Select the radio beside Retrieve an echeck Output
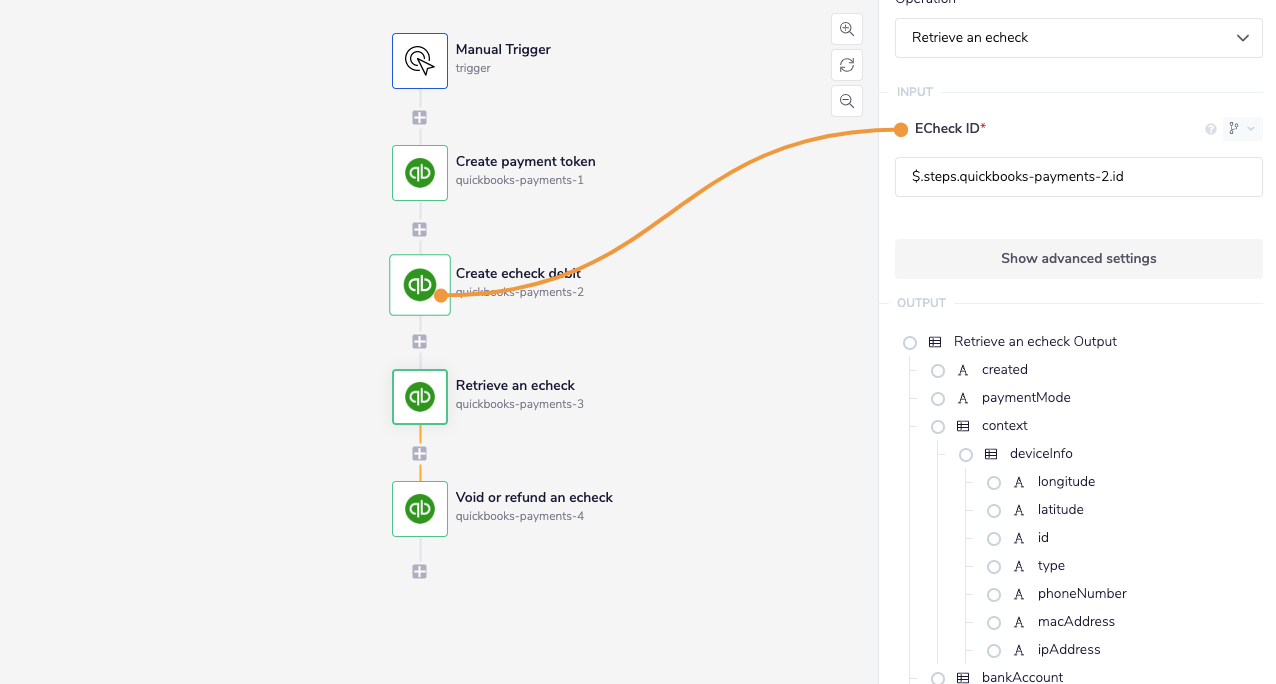 pyautogui.click(x=910, y=342)
